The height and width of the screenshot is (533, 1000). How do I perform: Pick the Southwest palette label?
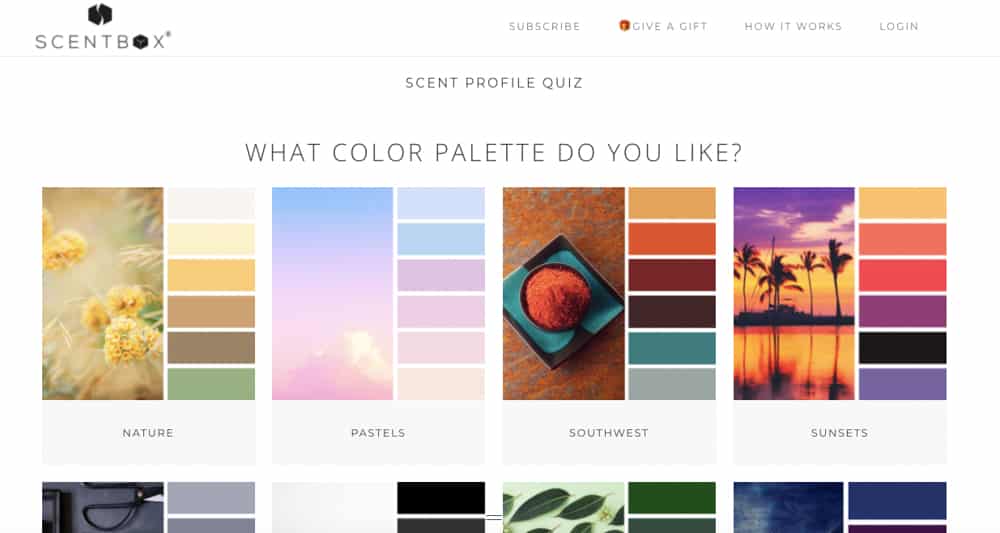pyautogui.click(x=609, y=433)
